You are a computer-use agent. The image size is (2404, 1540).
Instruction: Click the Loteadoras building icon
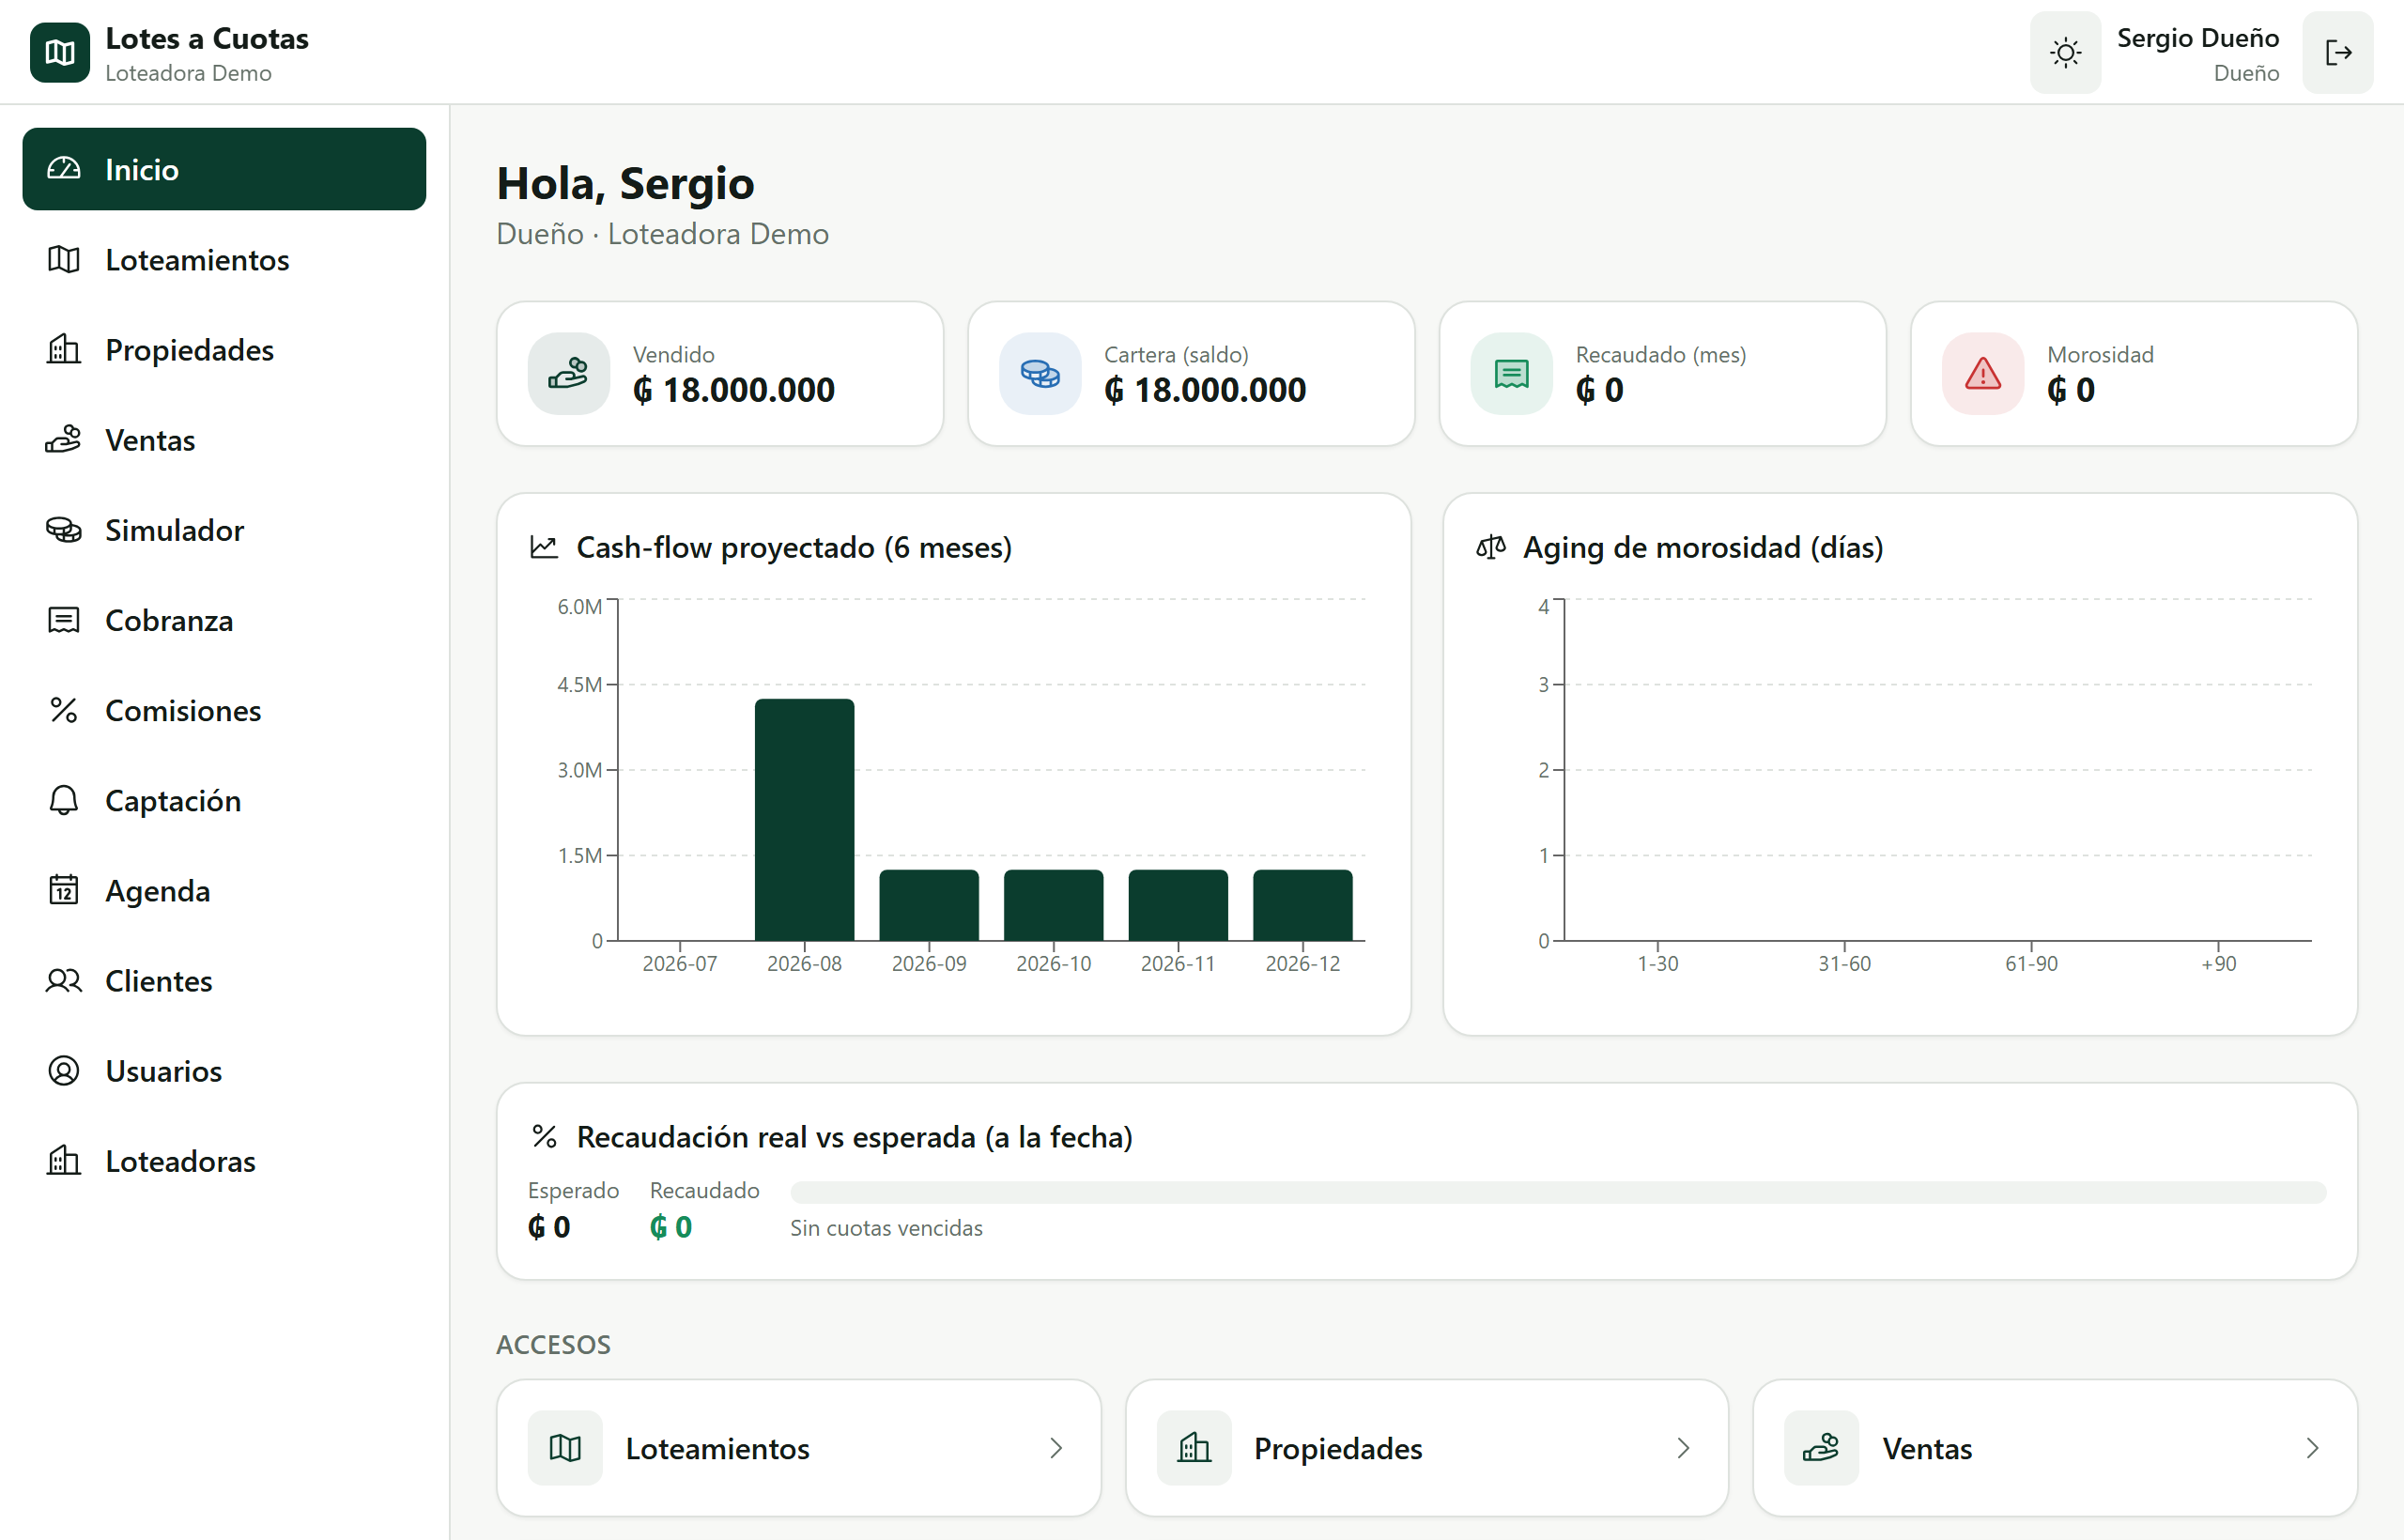point(64,1161)
